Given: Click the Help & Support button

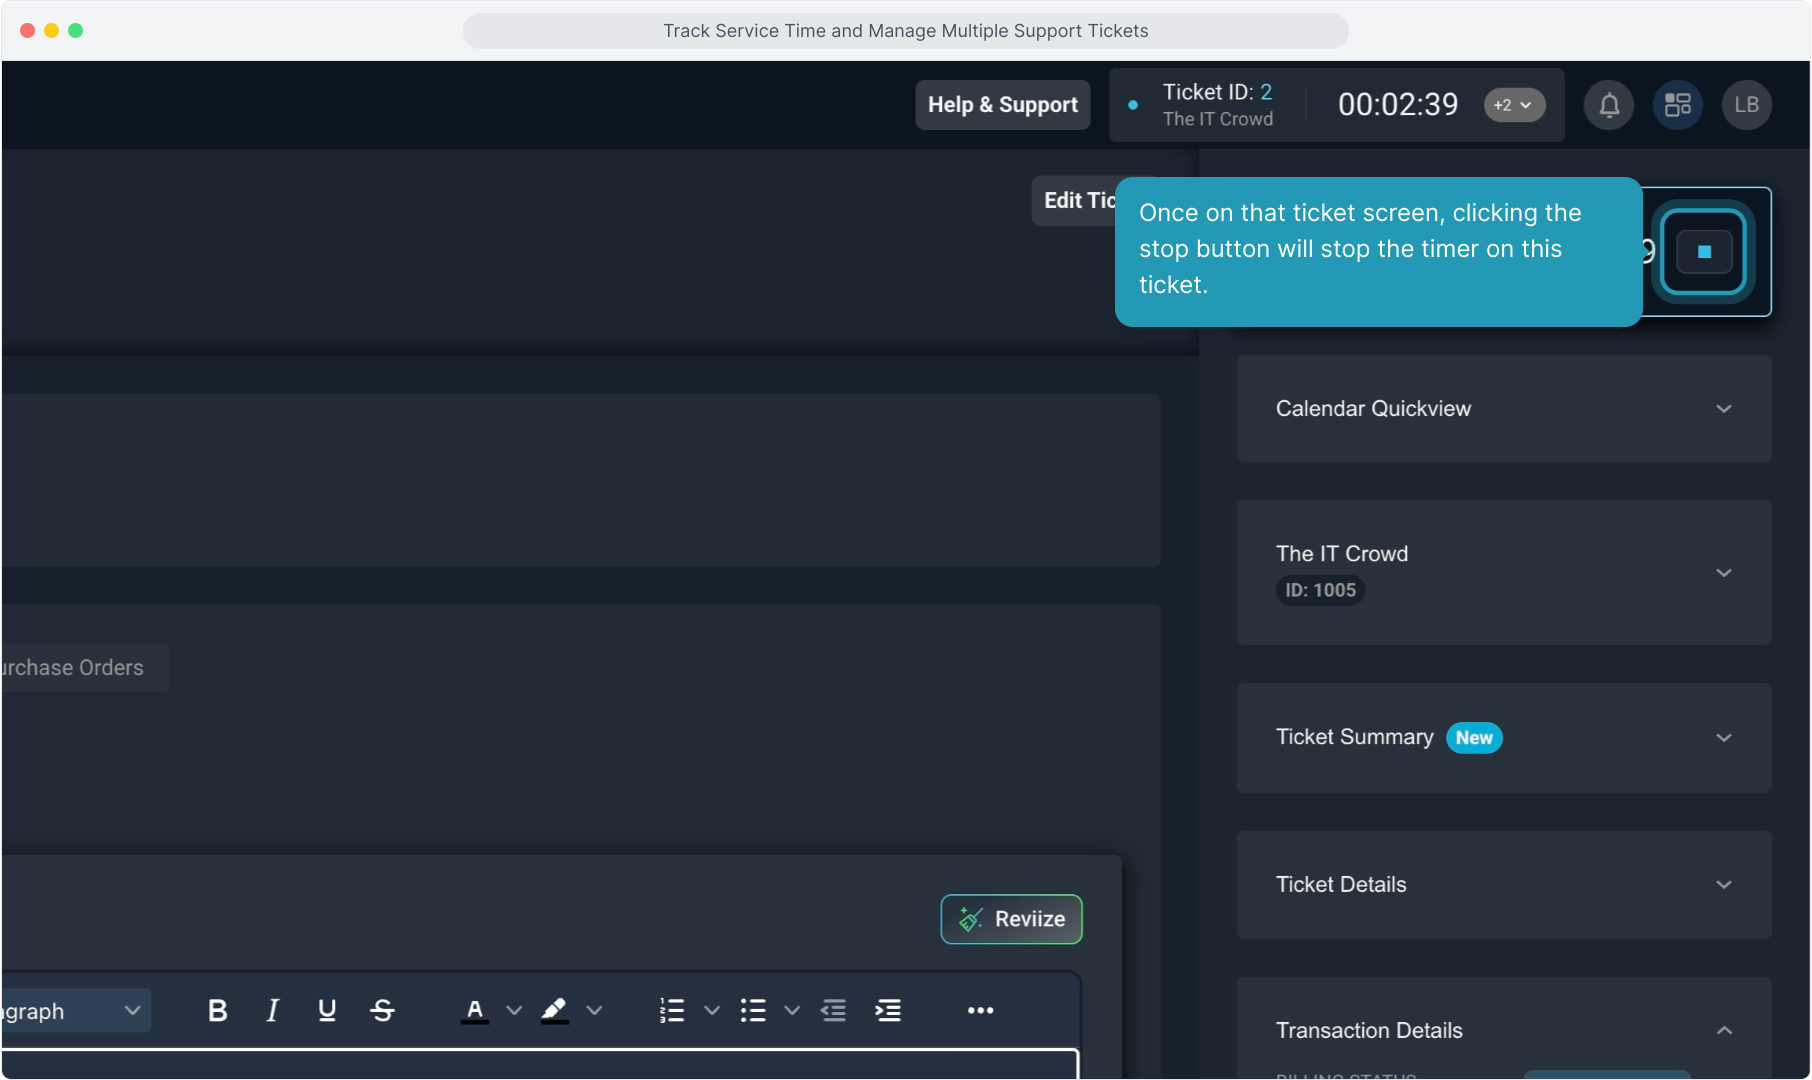Looking at the screenshot, I should pyautogui.click(x=1002, y=105).
